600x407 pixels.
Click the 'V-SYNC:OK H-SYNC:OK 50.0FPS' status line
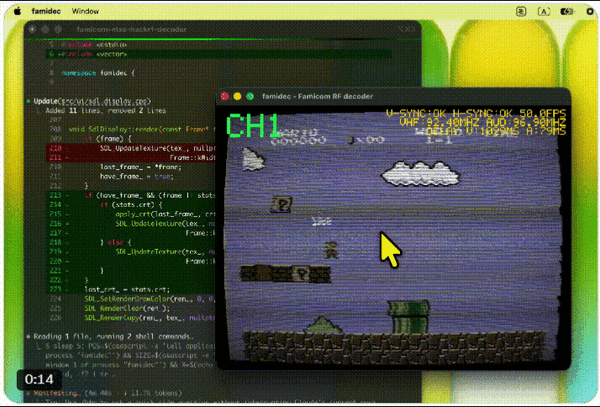(476, 114)
